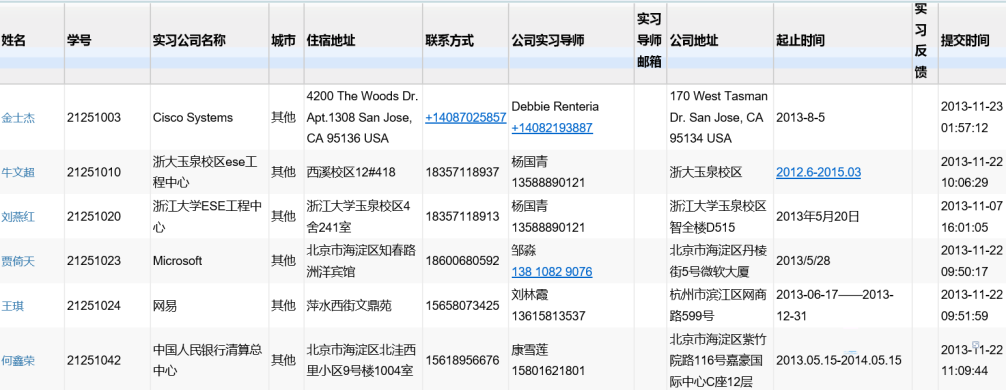Click mentor name 邹淼

[524, 251]
